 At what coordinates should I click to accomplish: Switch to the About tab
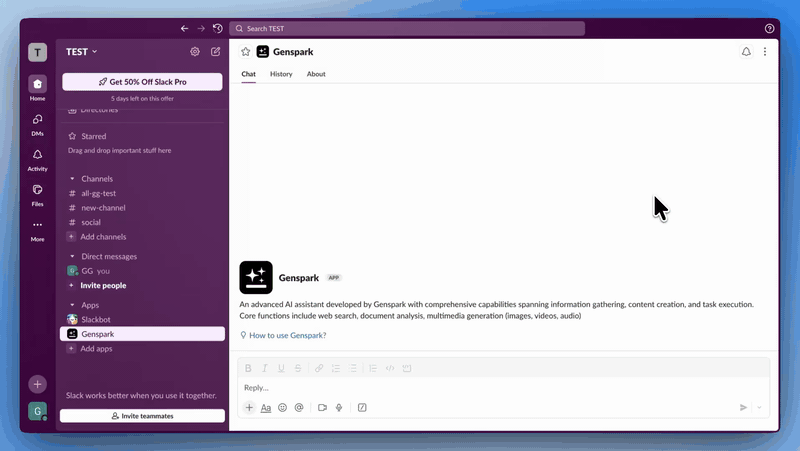click(x=316, y=74)
